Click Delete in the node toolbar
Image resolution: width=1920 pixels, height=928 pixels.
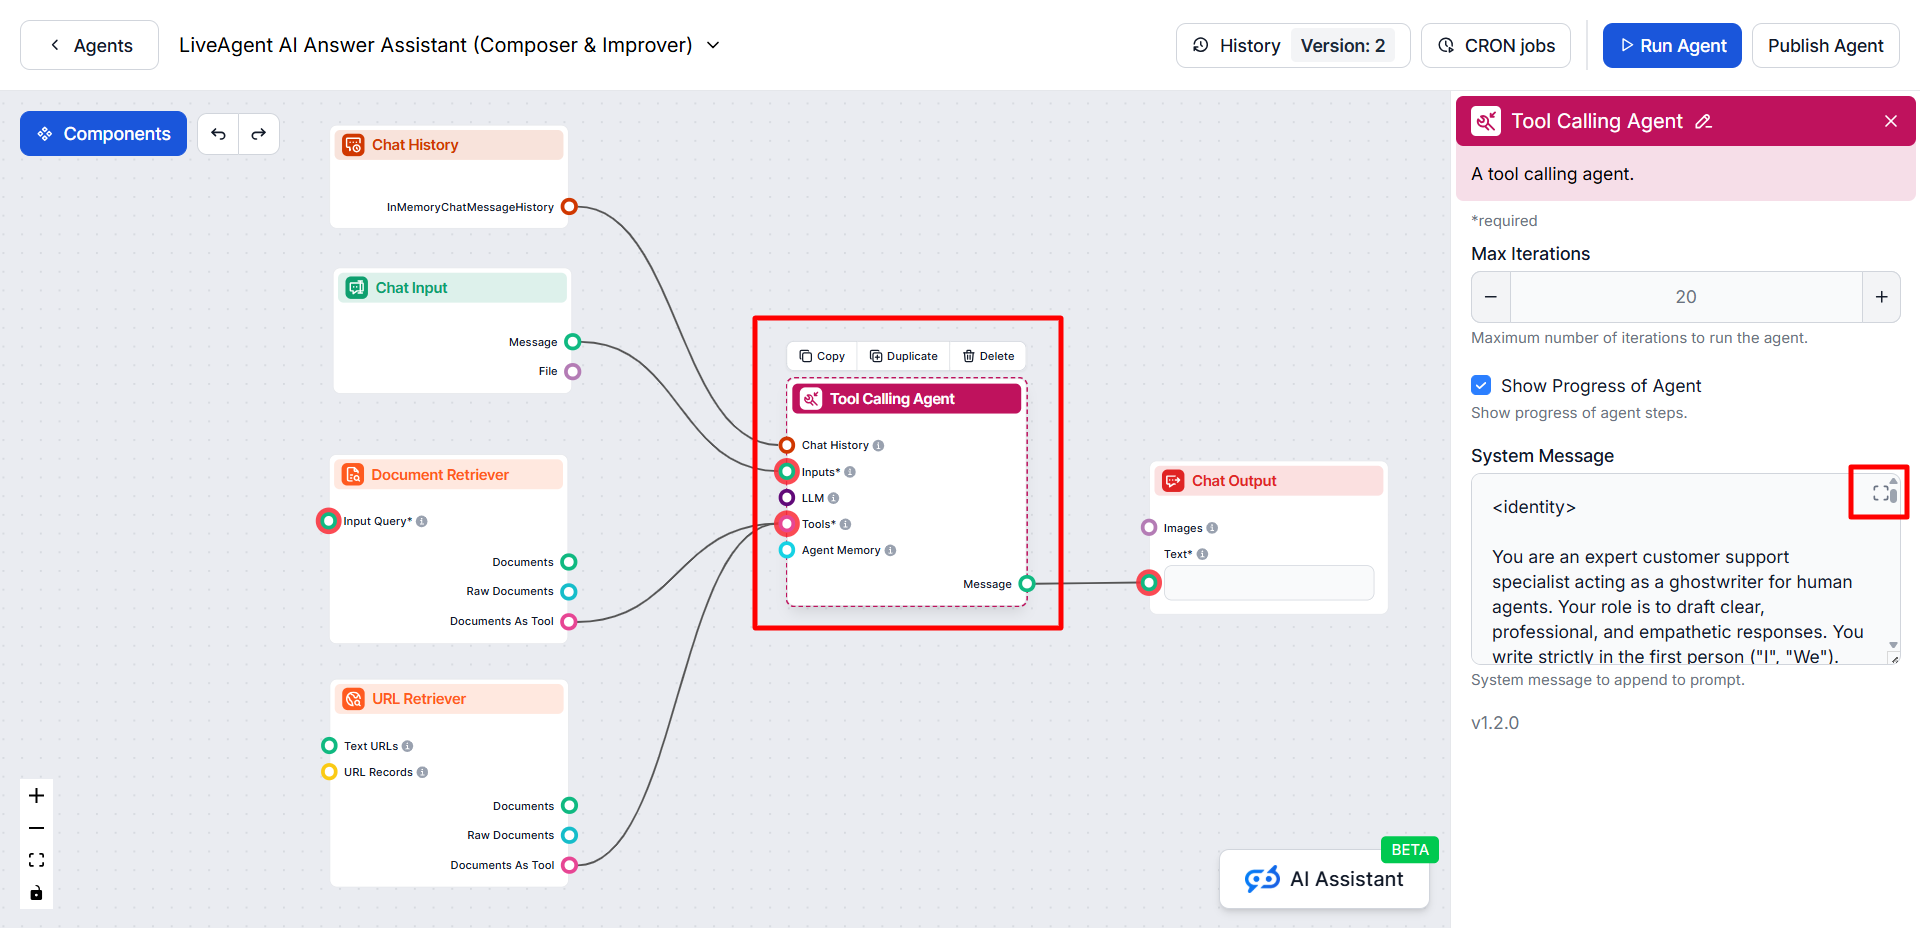[x=988, y=356]
